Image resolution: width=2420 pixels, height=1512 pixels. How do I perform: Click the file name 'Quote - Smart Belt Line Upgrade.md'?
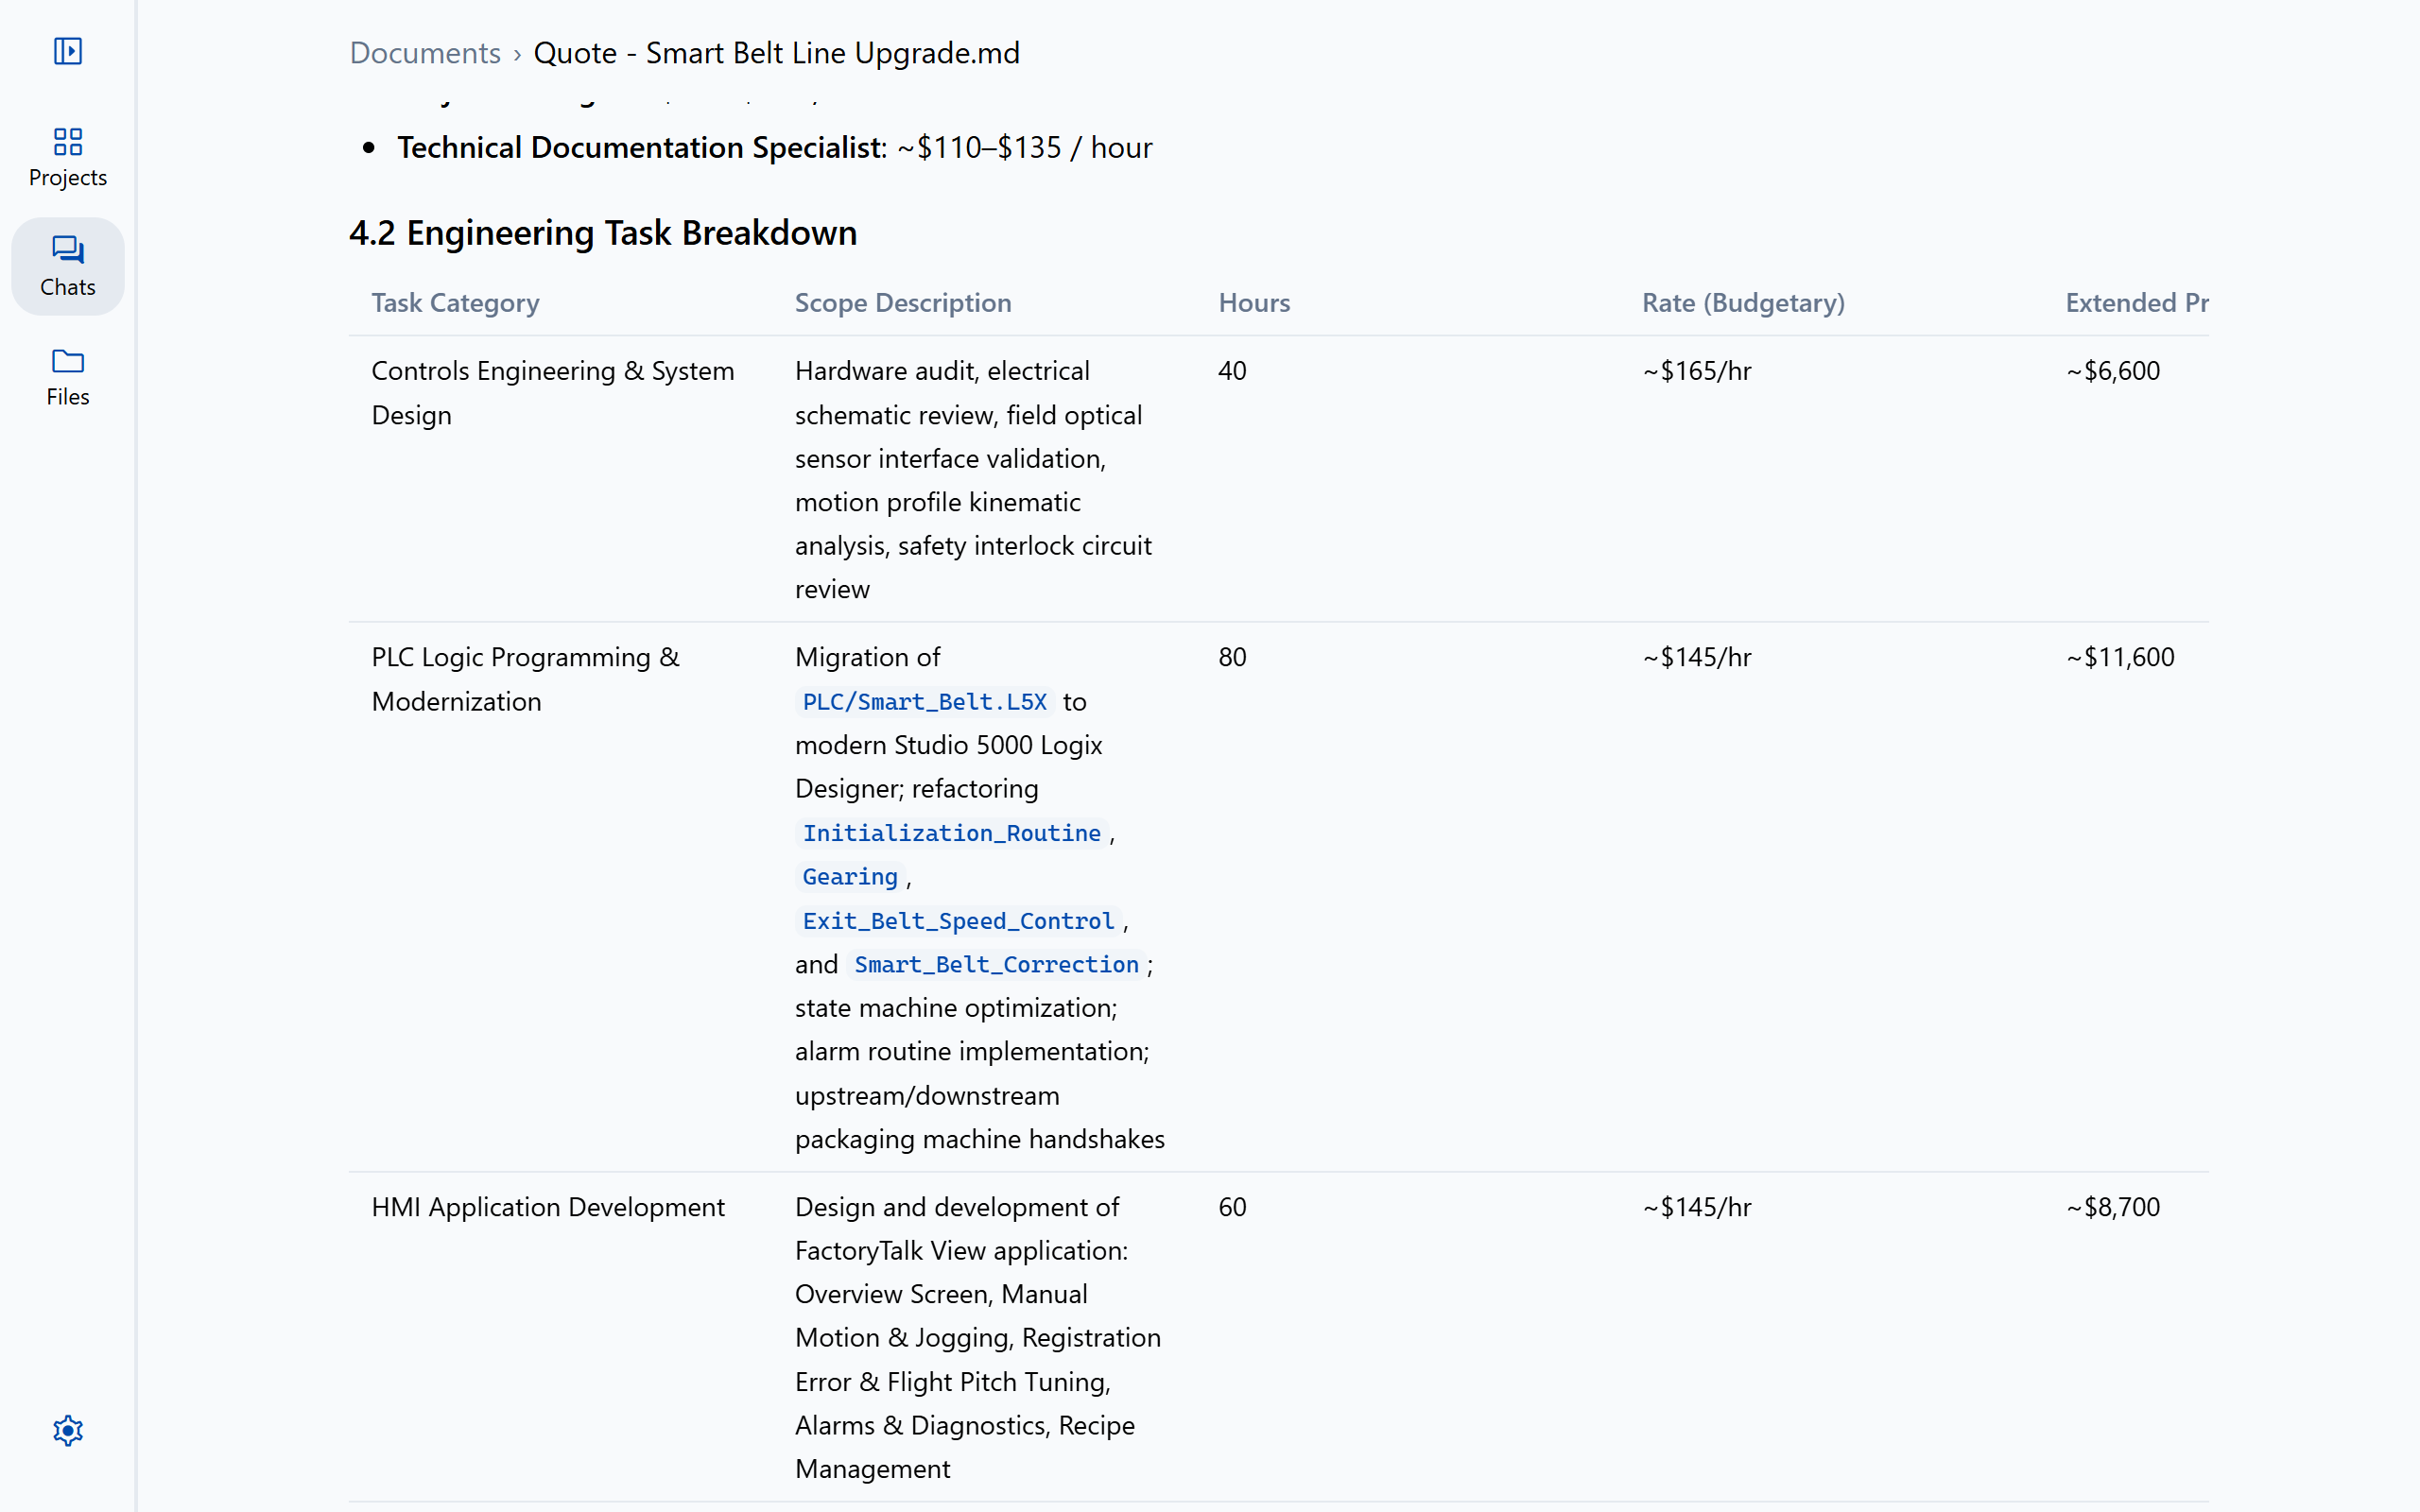click(x=777, y=53)
